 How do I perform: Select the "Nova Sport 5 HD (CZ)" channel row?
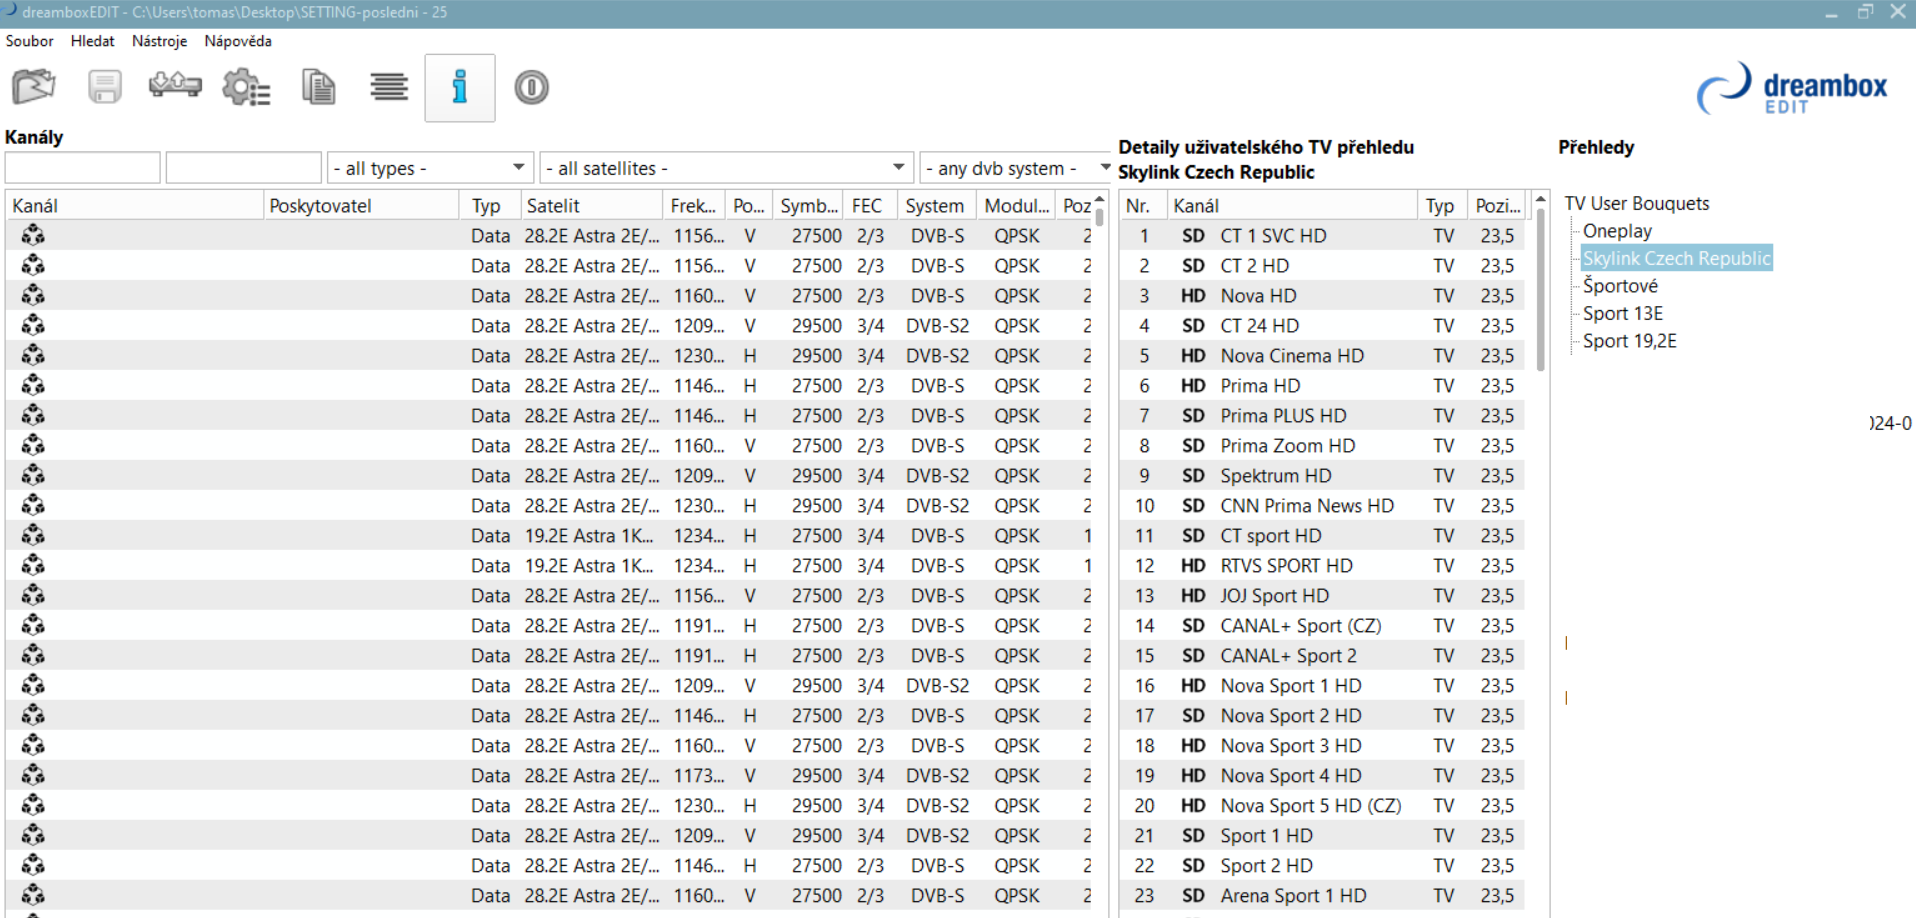(1324, 806)
